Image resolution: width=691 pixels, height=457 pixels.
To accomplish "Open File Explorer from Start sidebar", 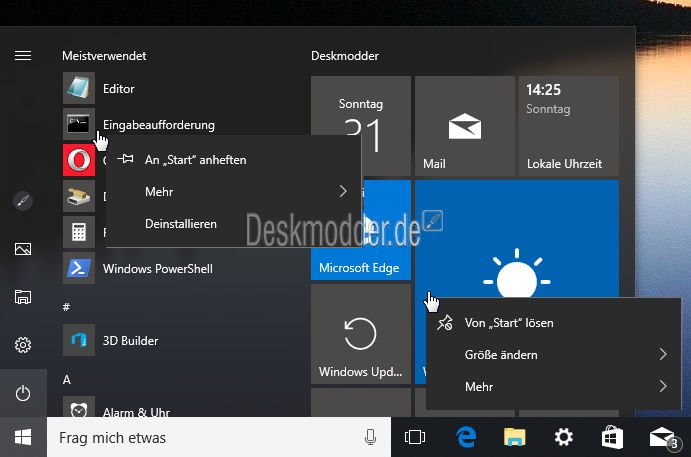I will [23, 297].
